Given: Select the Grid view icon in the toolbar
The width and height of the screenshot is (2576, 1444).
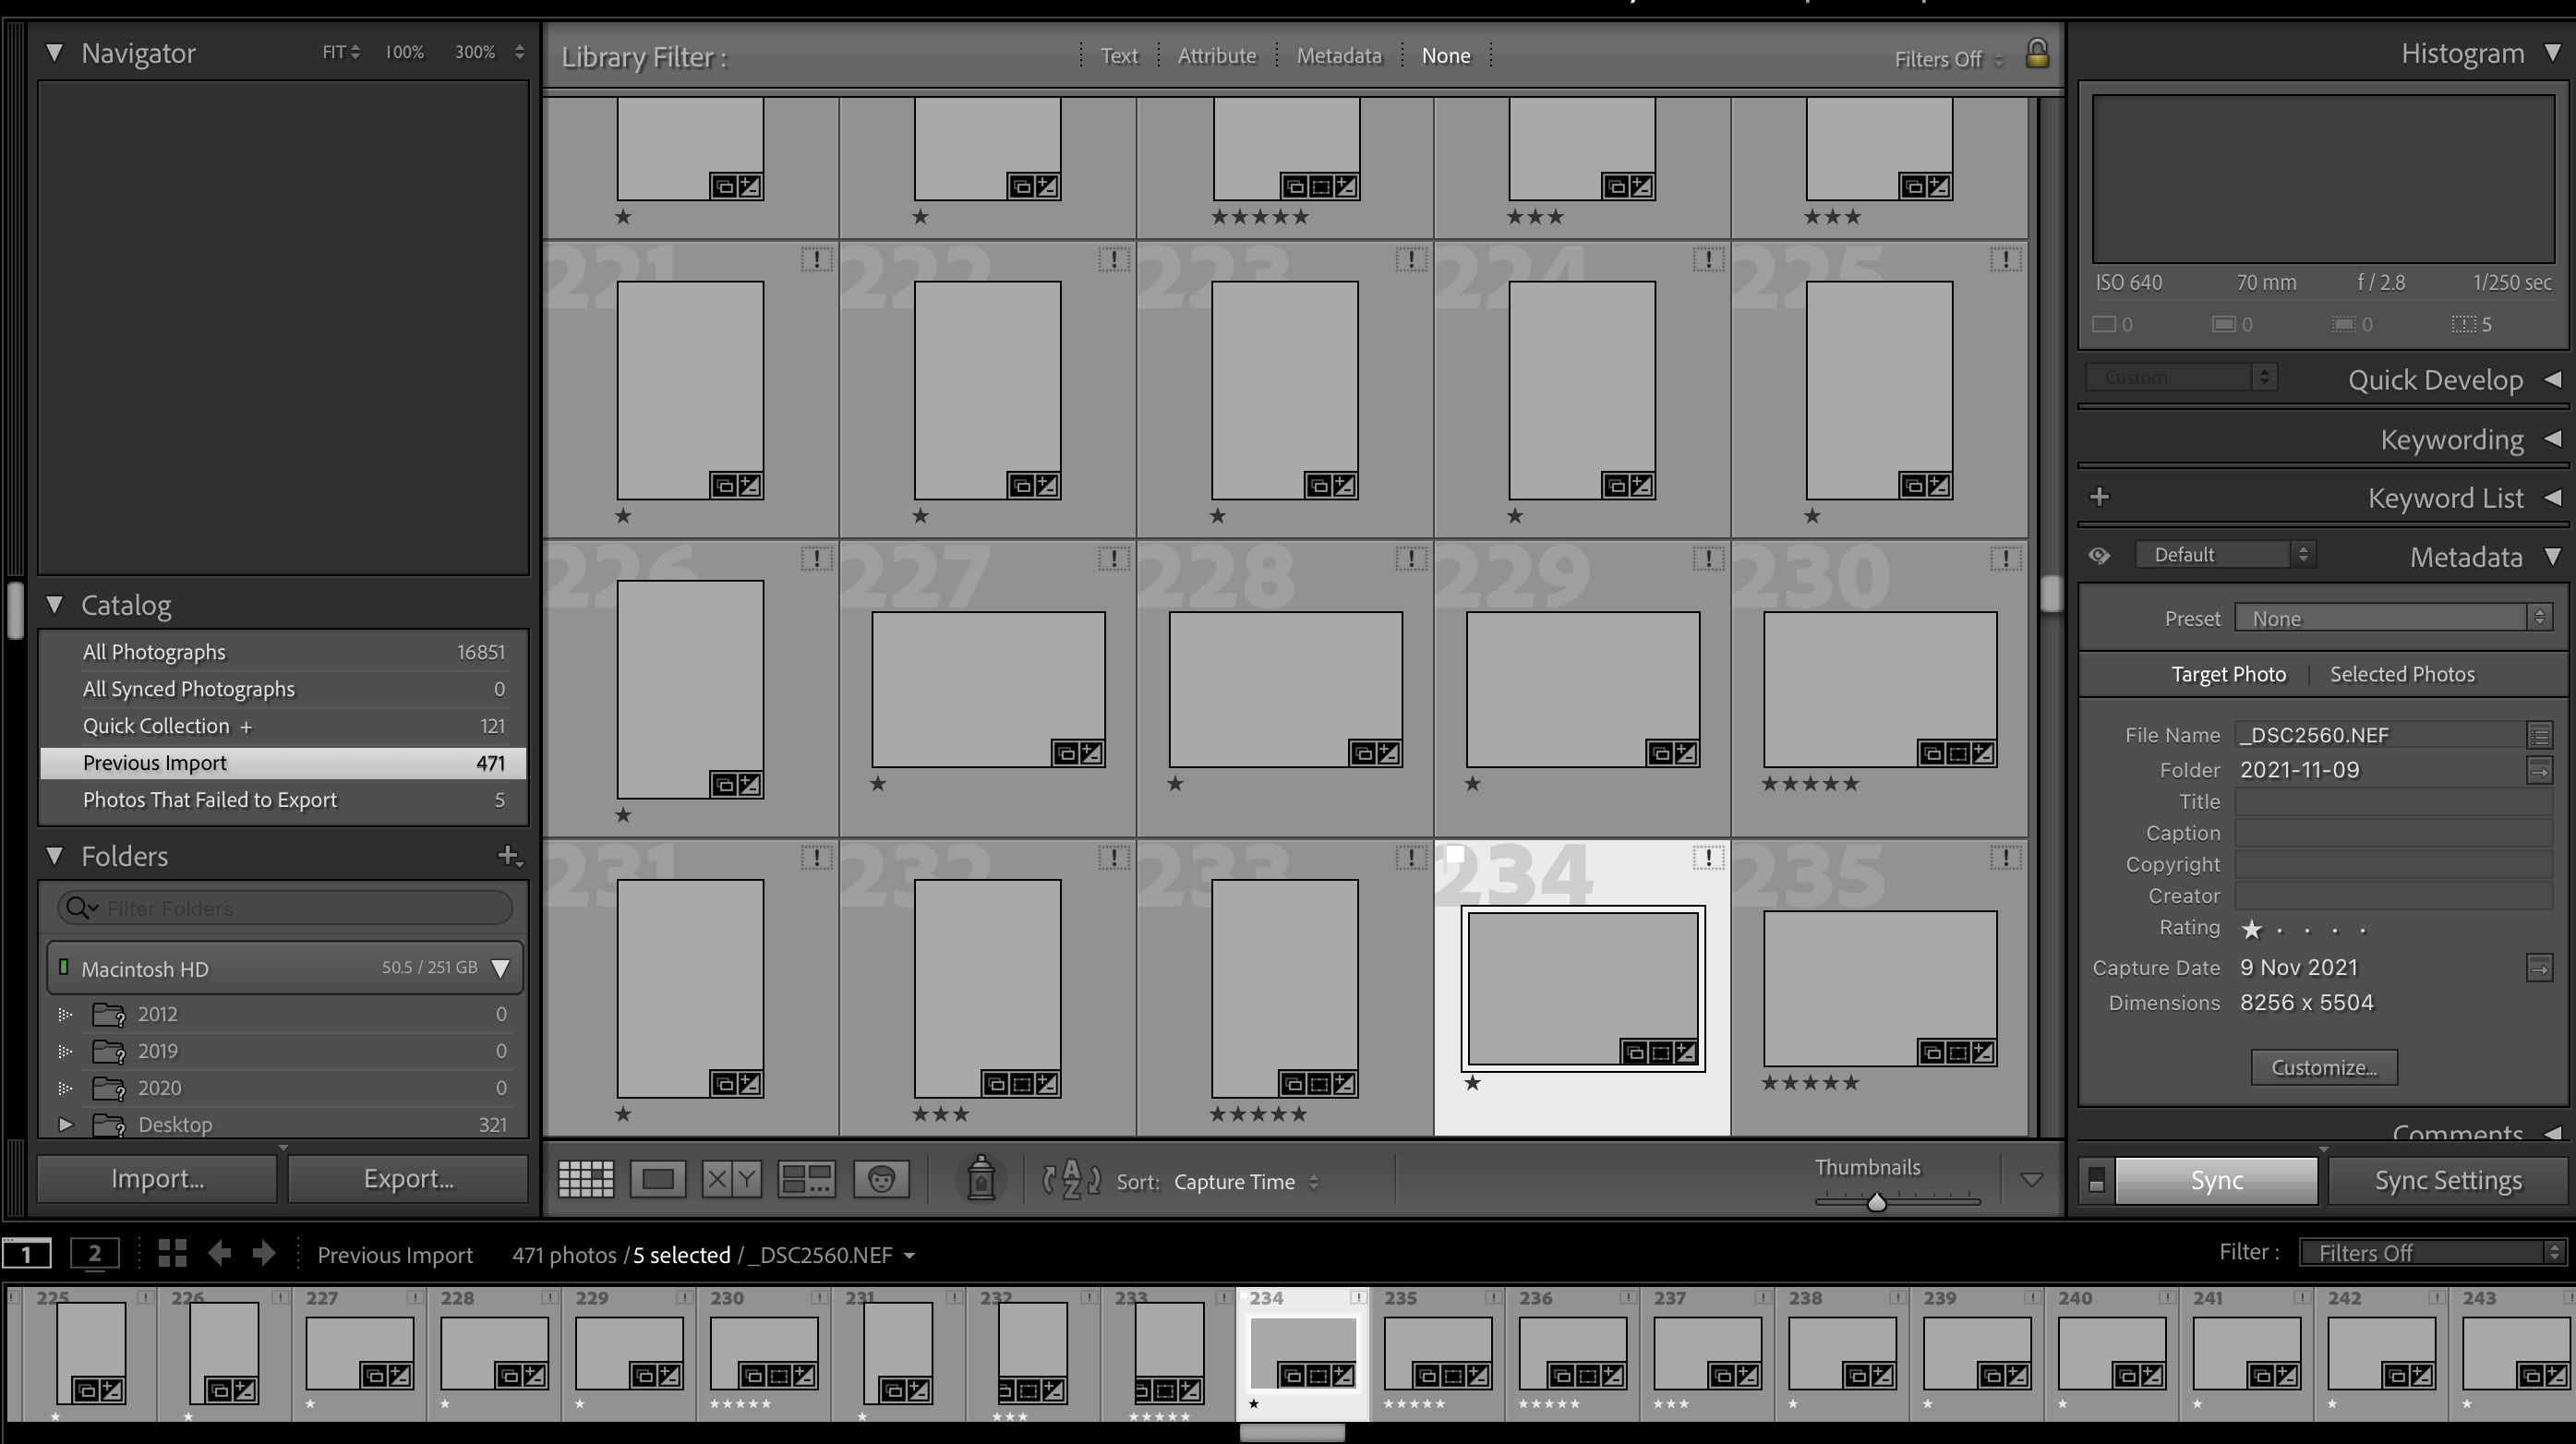Looking at the screenshot, I should tap(585, 1179).
